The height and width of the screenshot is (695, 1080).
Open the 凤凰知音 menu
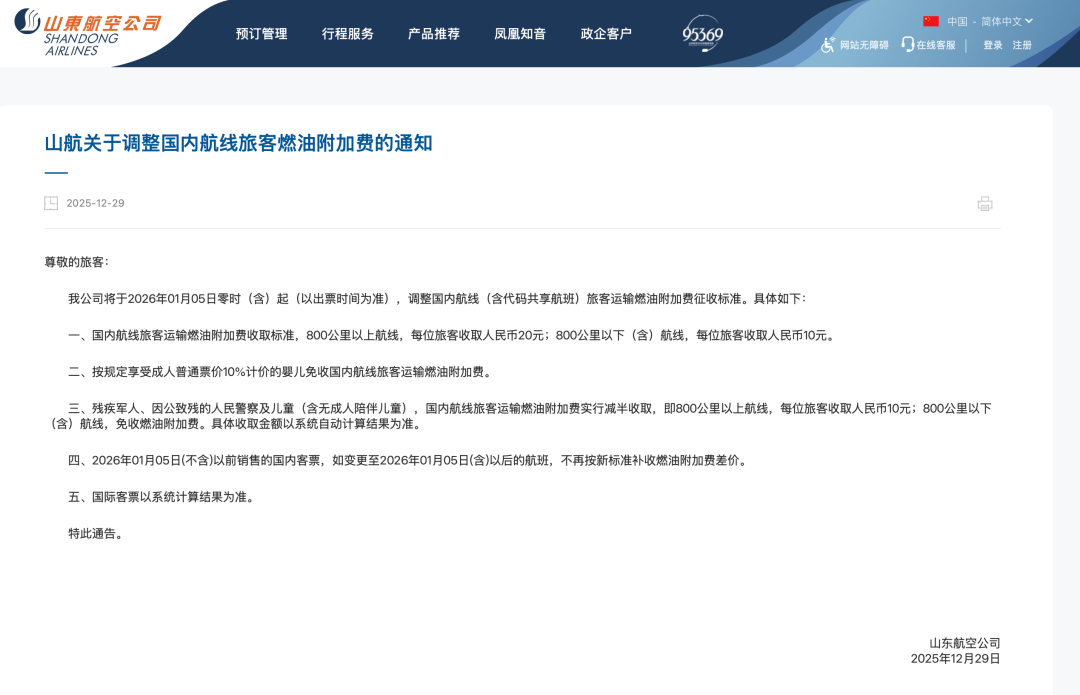click(520, 34)
